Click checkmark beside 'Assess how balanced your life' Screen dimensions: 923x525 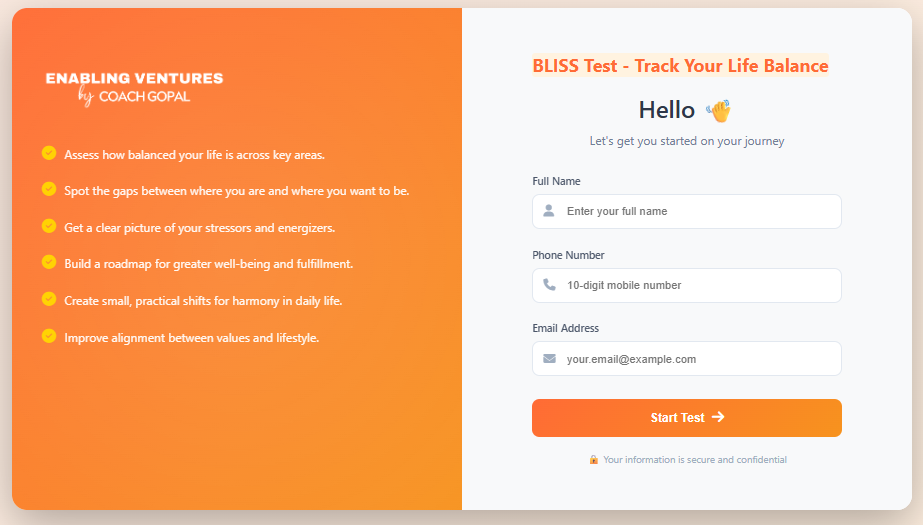(49, 153)
